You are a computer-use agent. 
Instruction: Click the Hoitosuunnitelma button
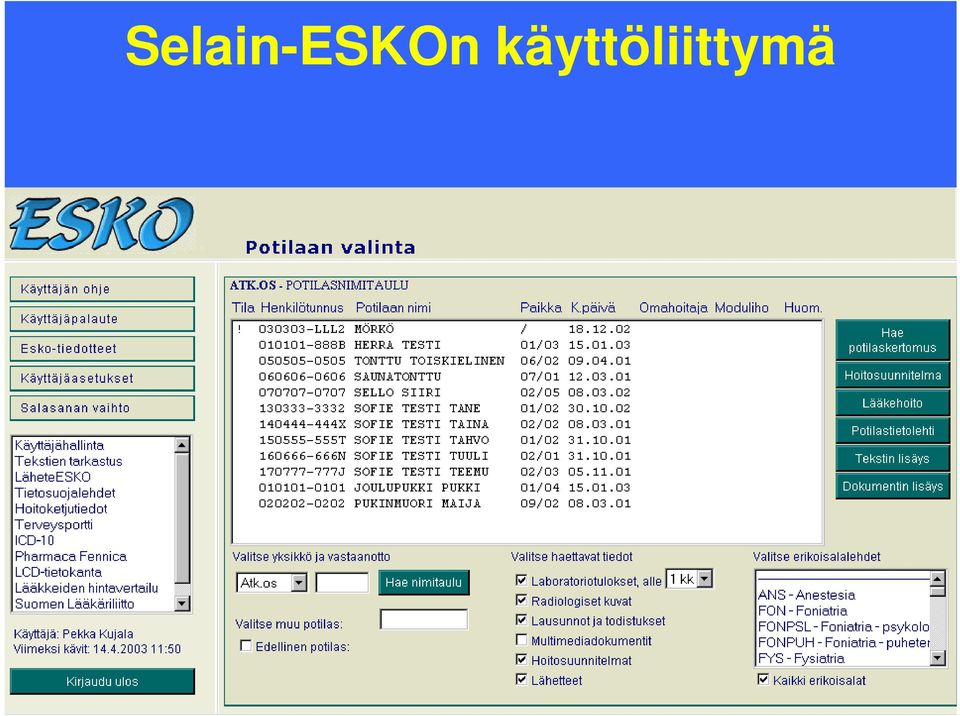(892, 375)
